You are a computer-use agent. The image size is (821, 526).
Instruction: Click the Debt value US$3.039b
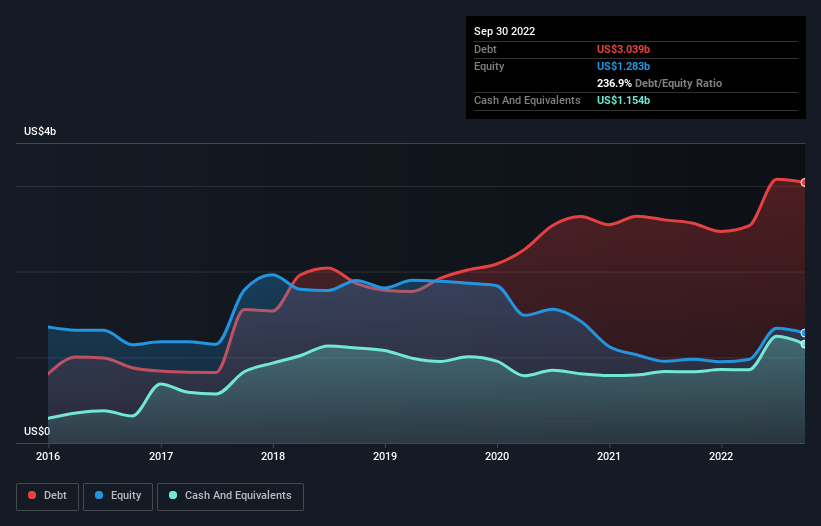(623, 49)
